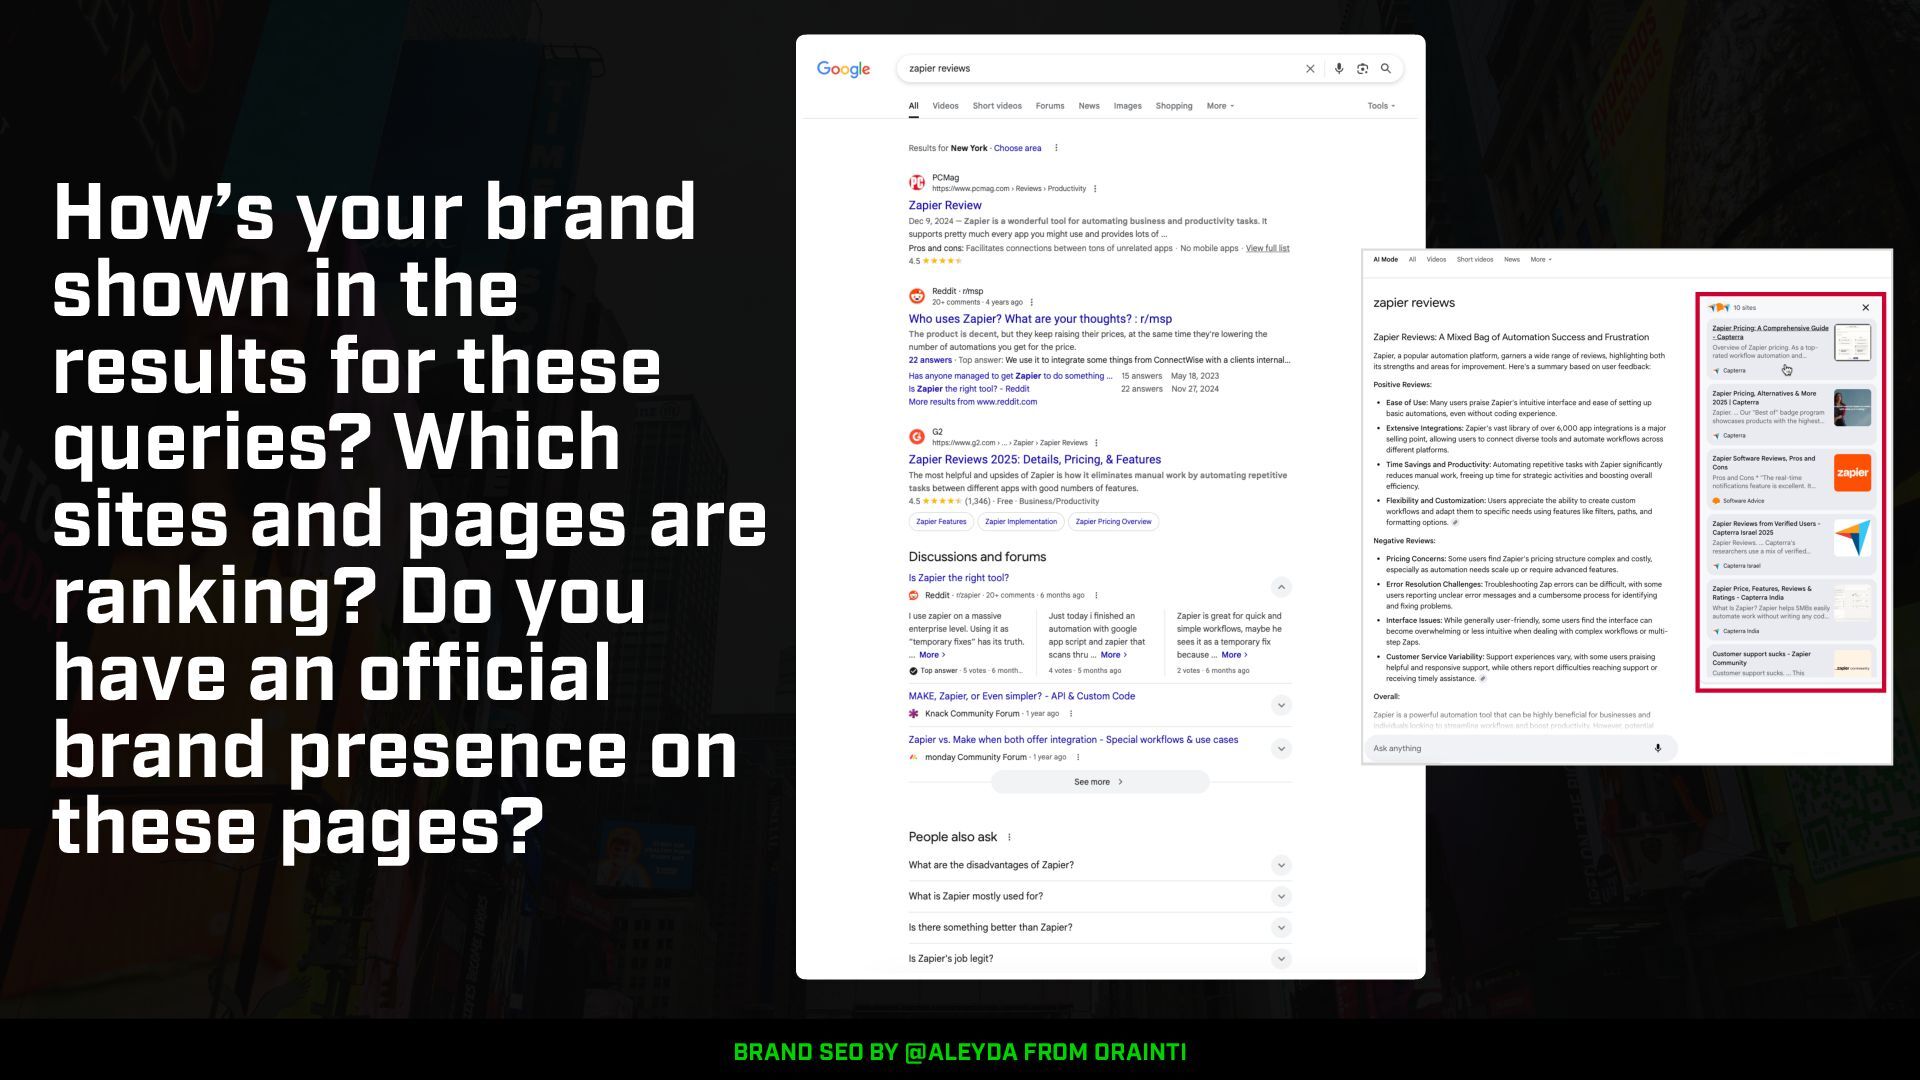Open the PCMag 'Zapier Review' link
The width and height of the screenshot is (1920, 1080).
pyautogui.click(x=944, y=205)
